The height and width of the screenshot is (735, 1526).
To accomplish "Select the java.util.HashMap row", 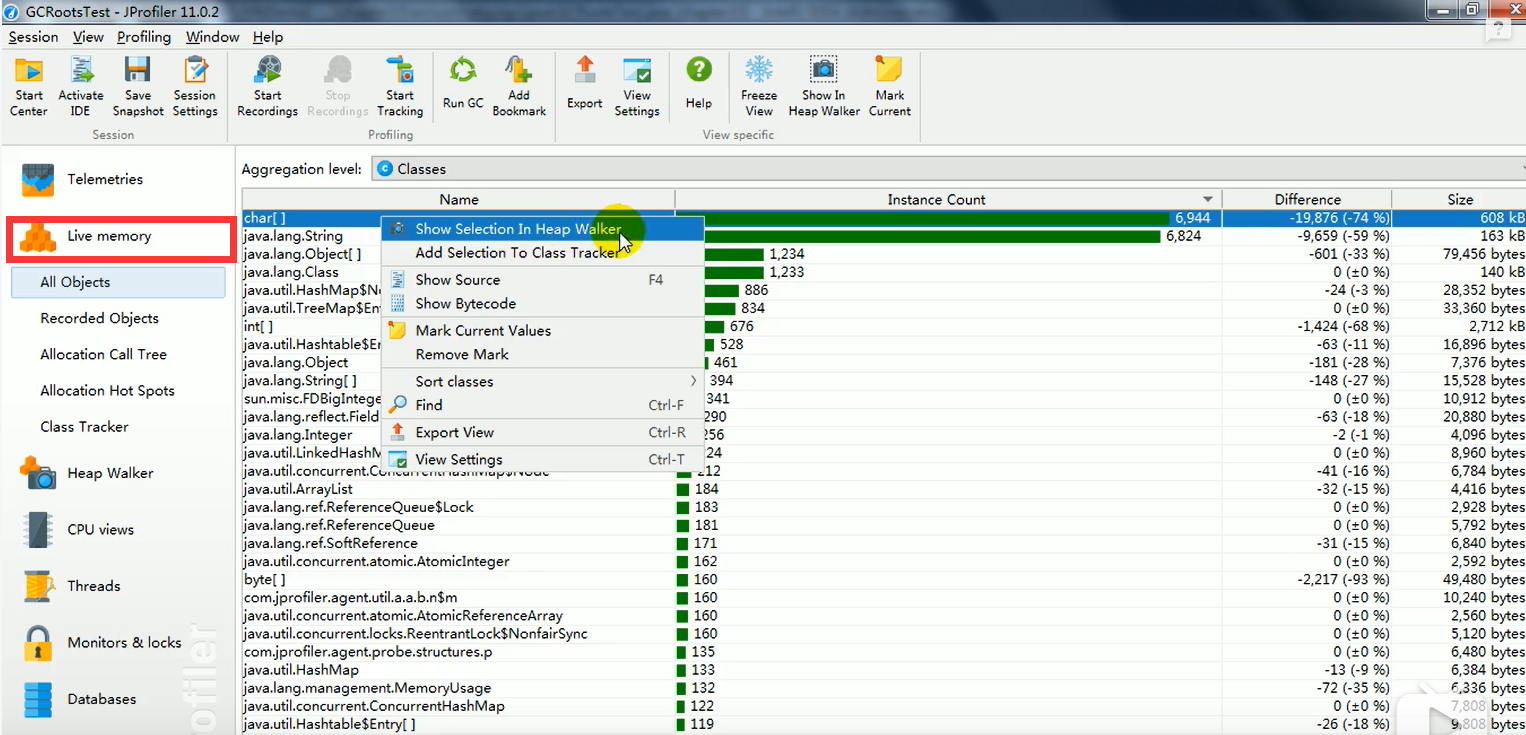I will click(x=884, y=670).
